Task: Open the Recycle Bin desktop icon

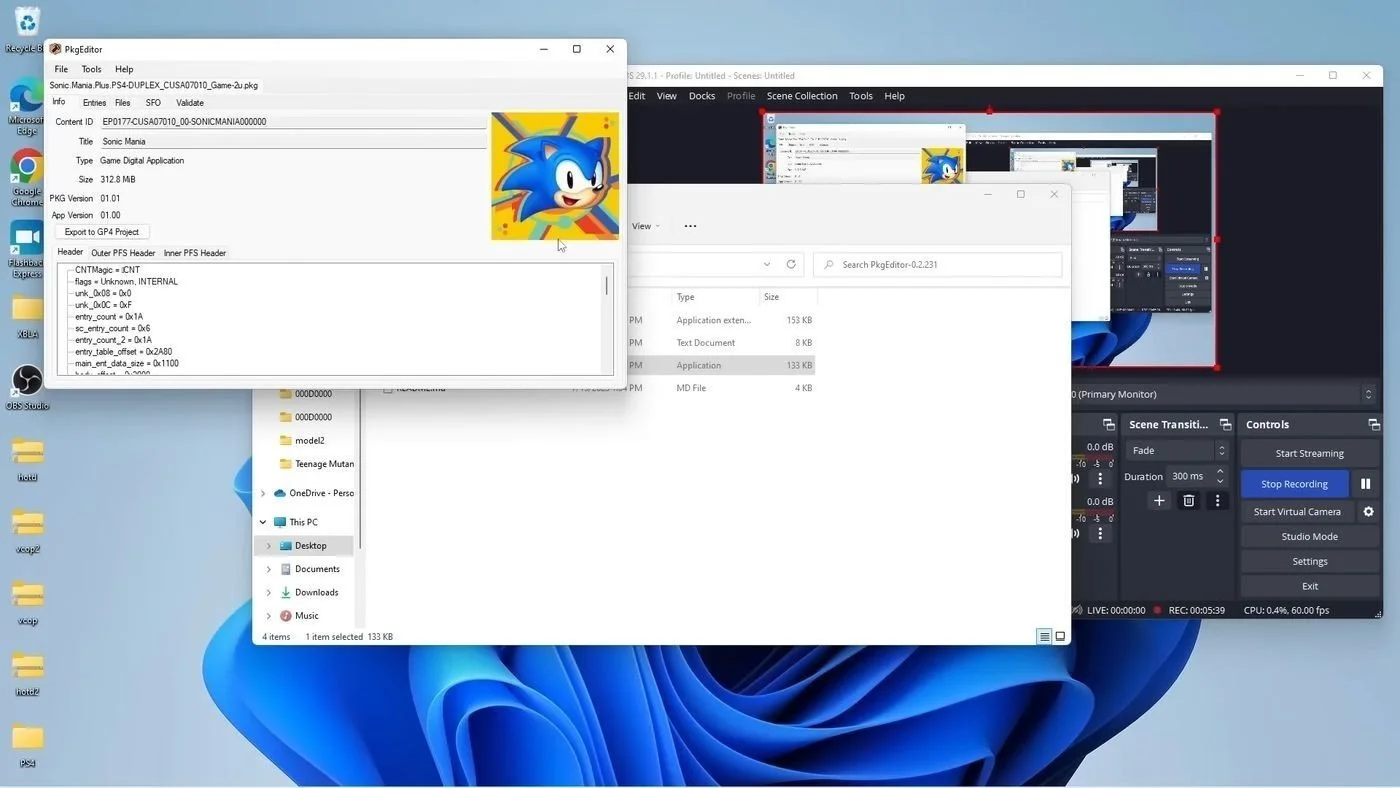Action: pyautogui.click(x=27, y=28)
